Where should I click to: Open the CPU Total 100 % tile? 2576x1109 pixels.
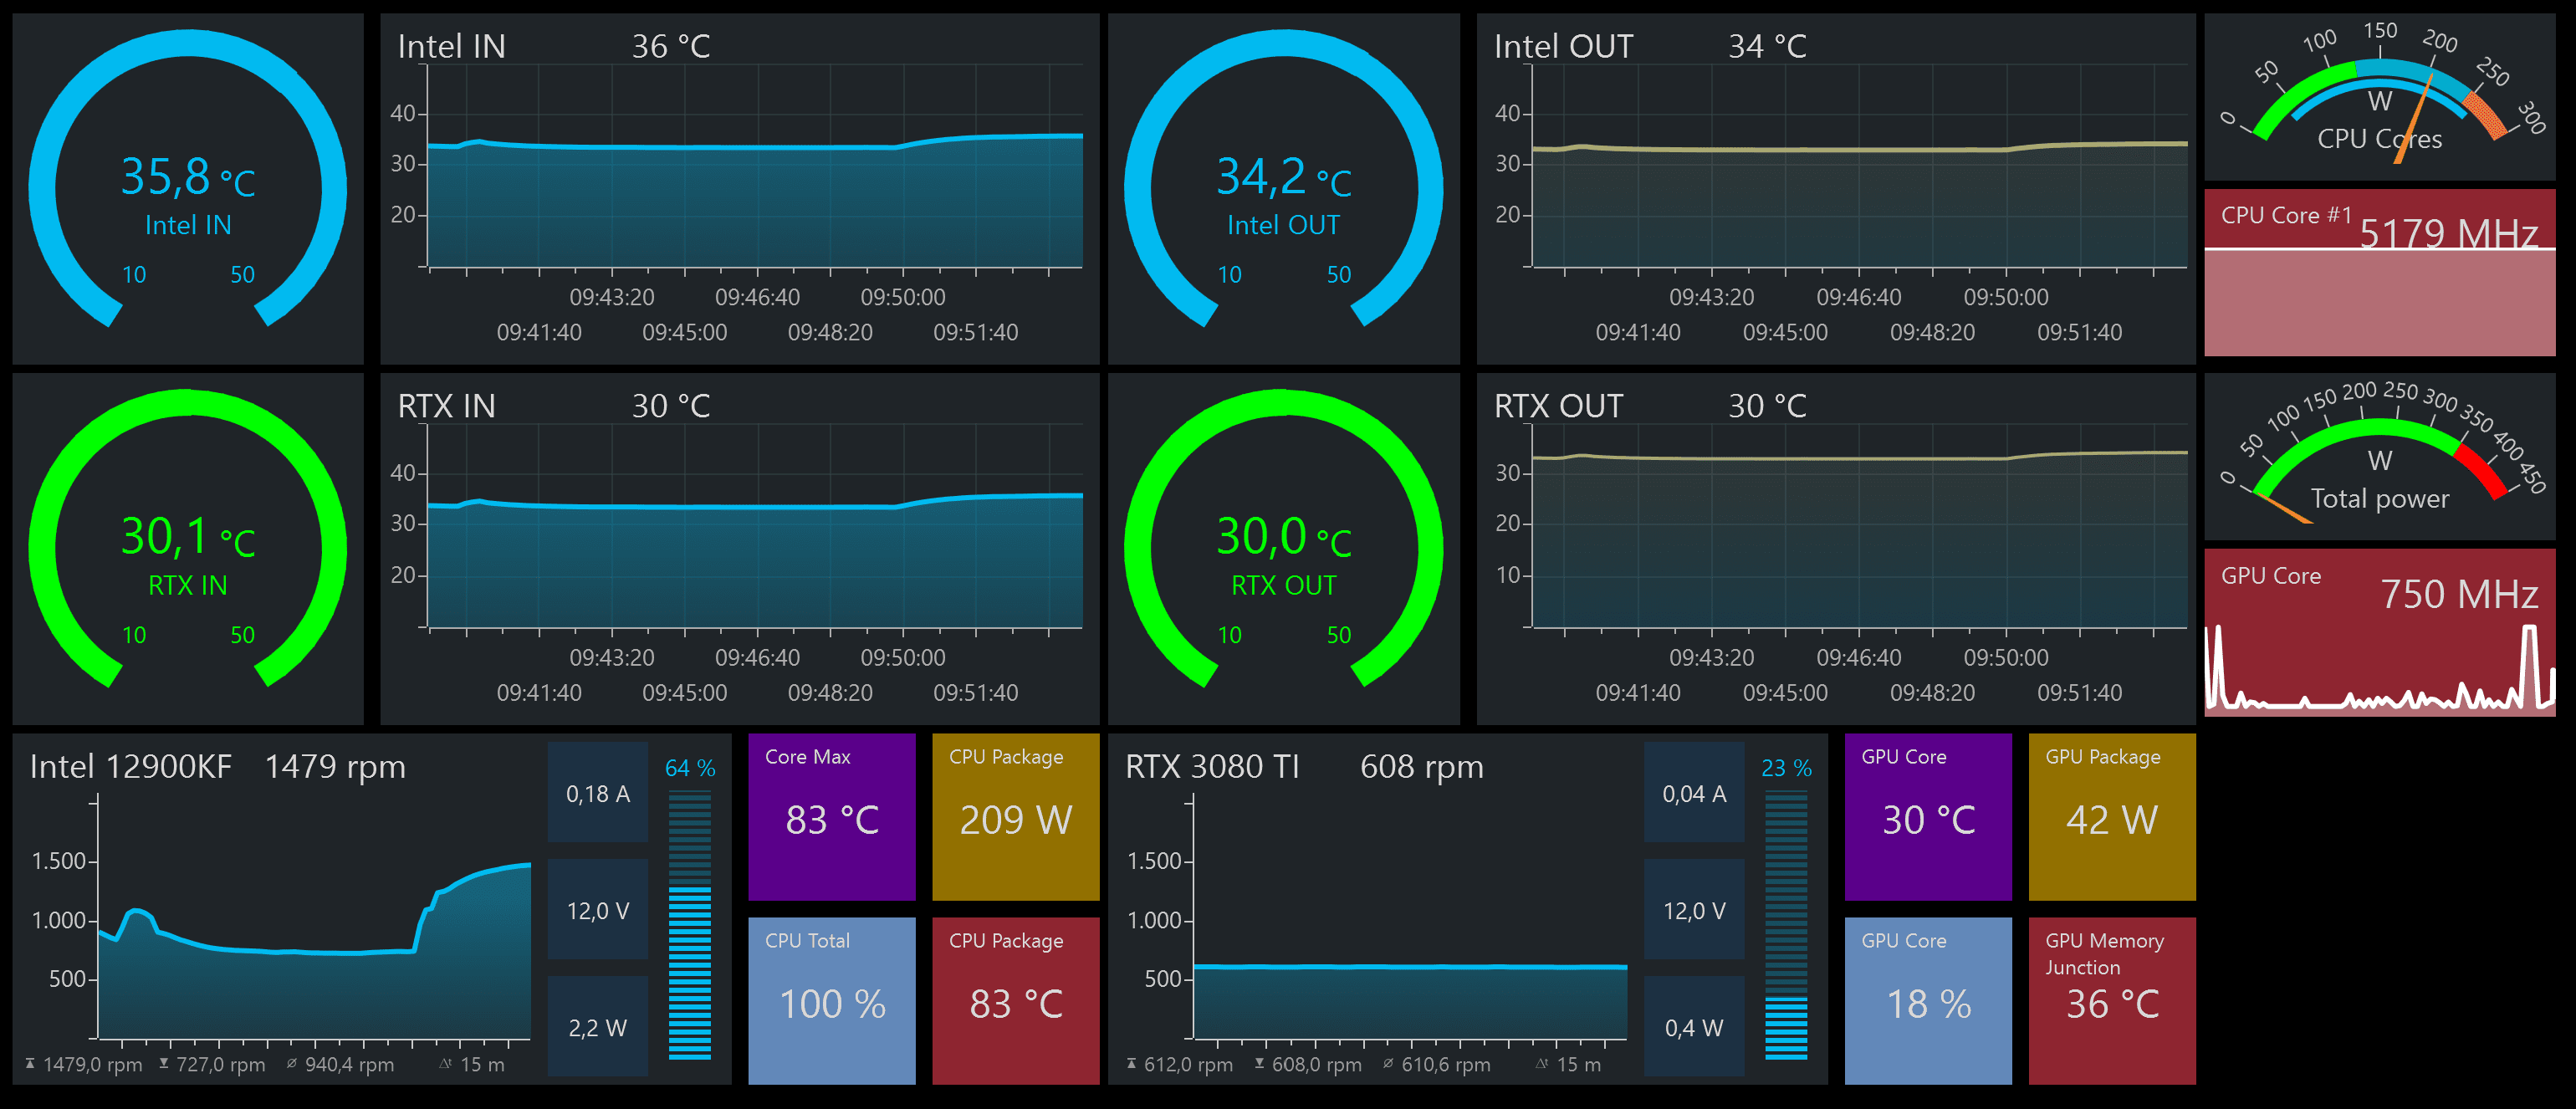(x=831, y=1000)
